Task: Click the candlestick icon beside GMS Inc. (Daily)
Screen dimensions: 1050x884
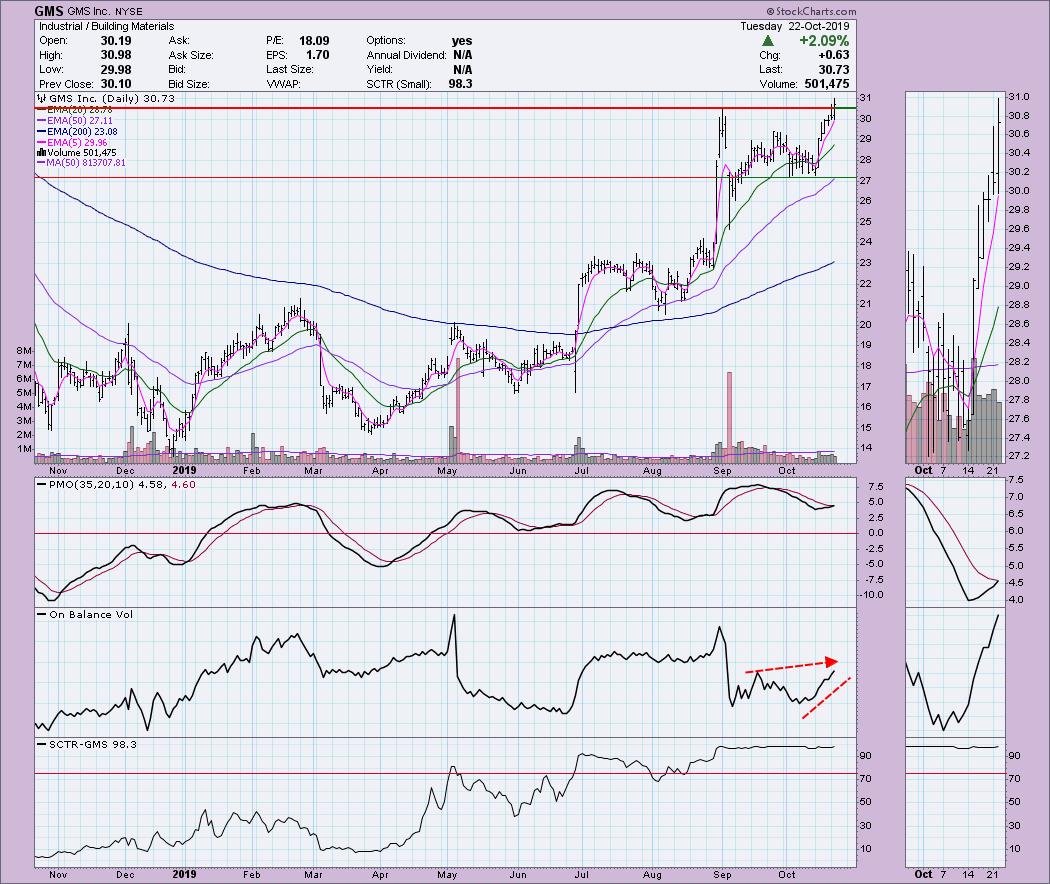Action: (42, 99)
